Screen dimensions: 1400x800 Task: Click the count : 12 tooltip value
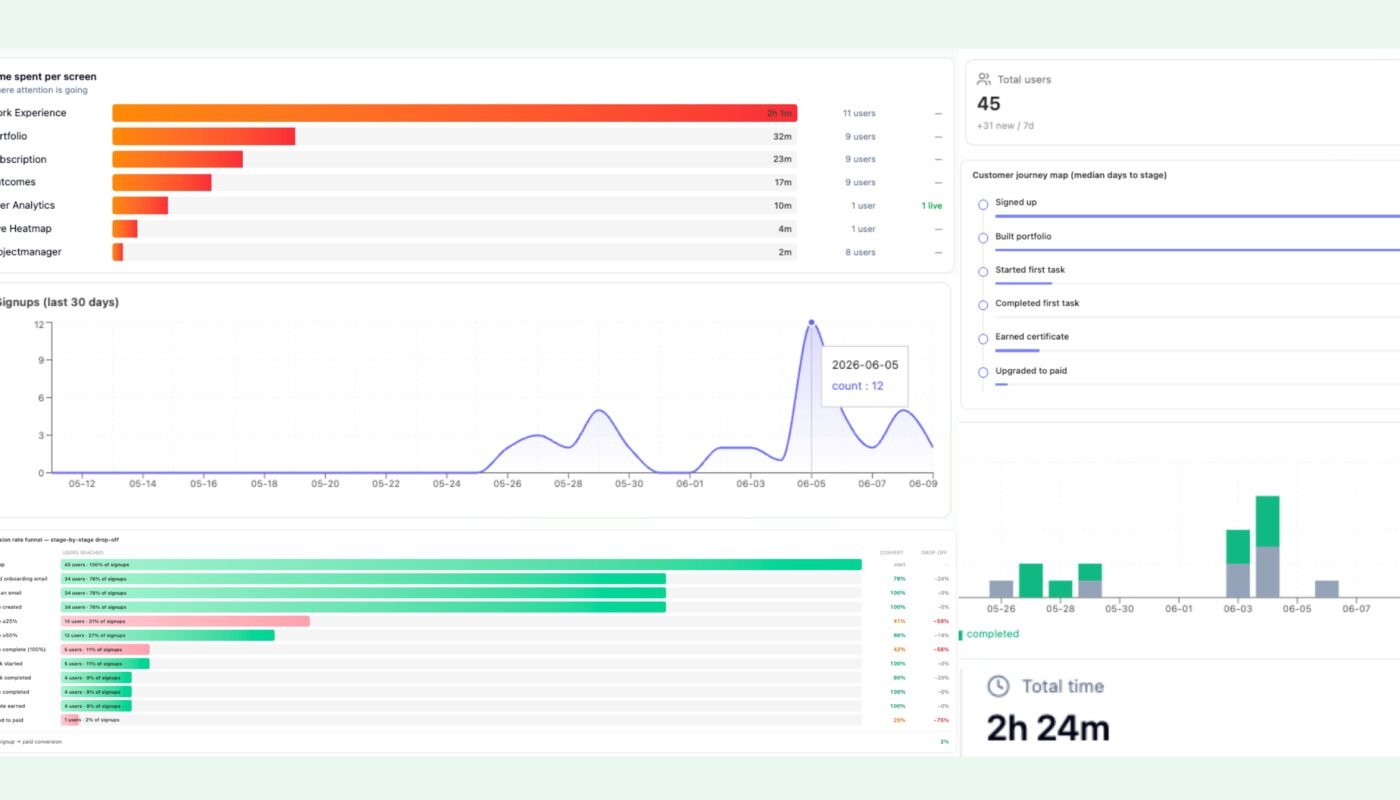pyautogui.click(x=857, y=386)
